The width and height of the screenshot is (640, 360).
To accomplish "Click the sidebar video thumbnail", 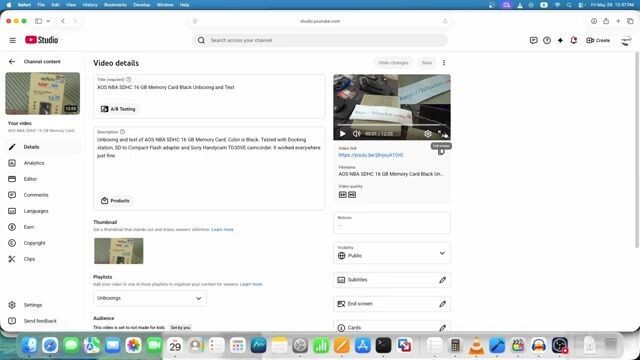I will coord(42,93).
